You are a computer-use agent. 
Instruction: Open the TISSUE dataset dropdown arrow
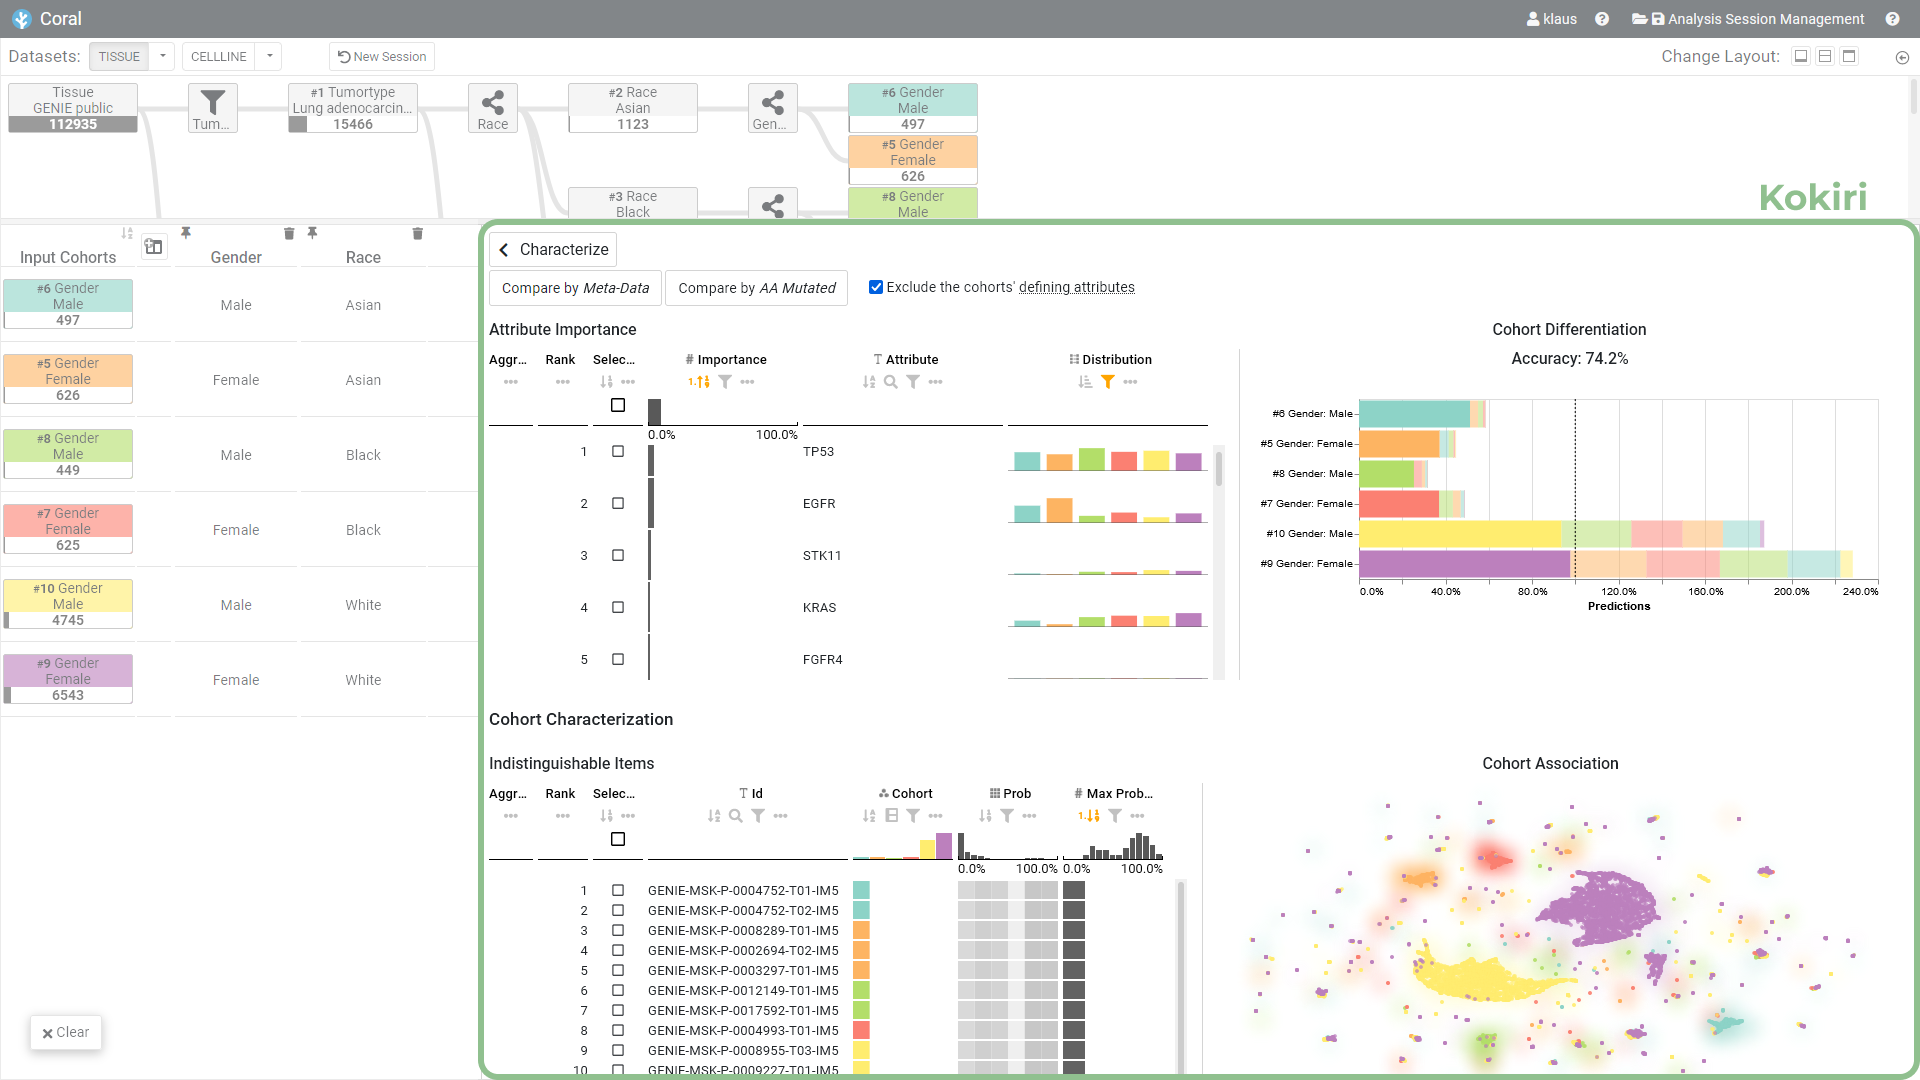[162, 56]
